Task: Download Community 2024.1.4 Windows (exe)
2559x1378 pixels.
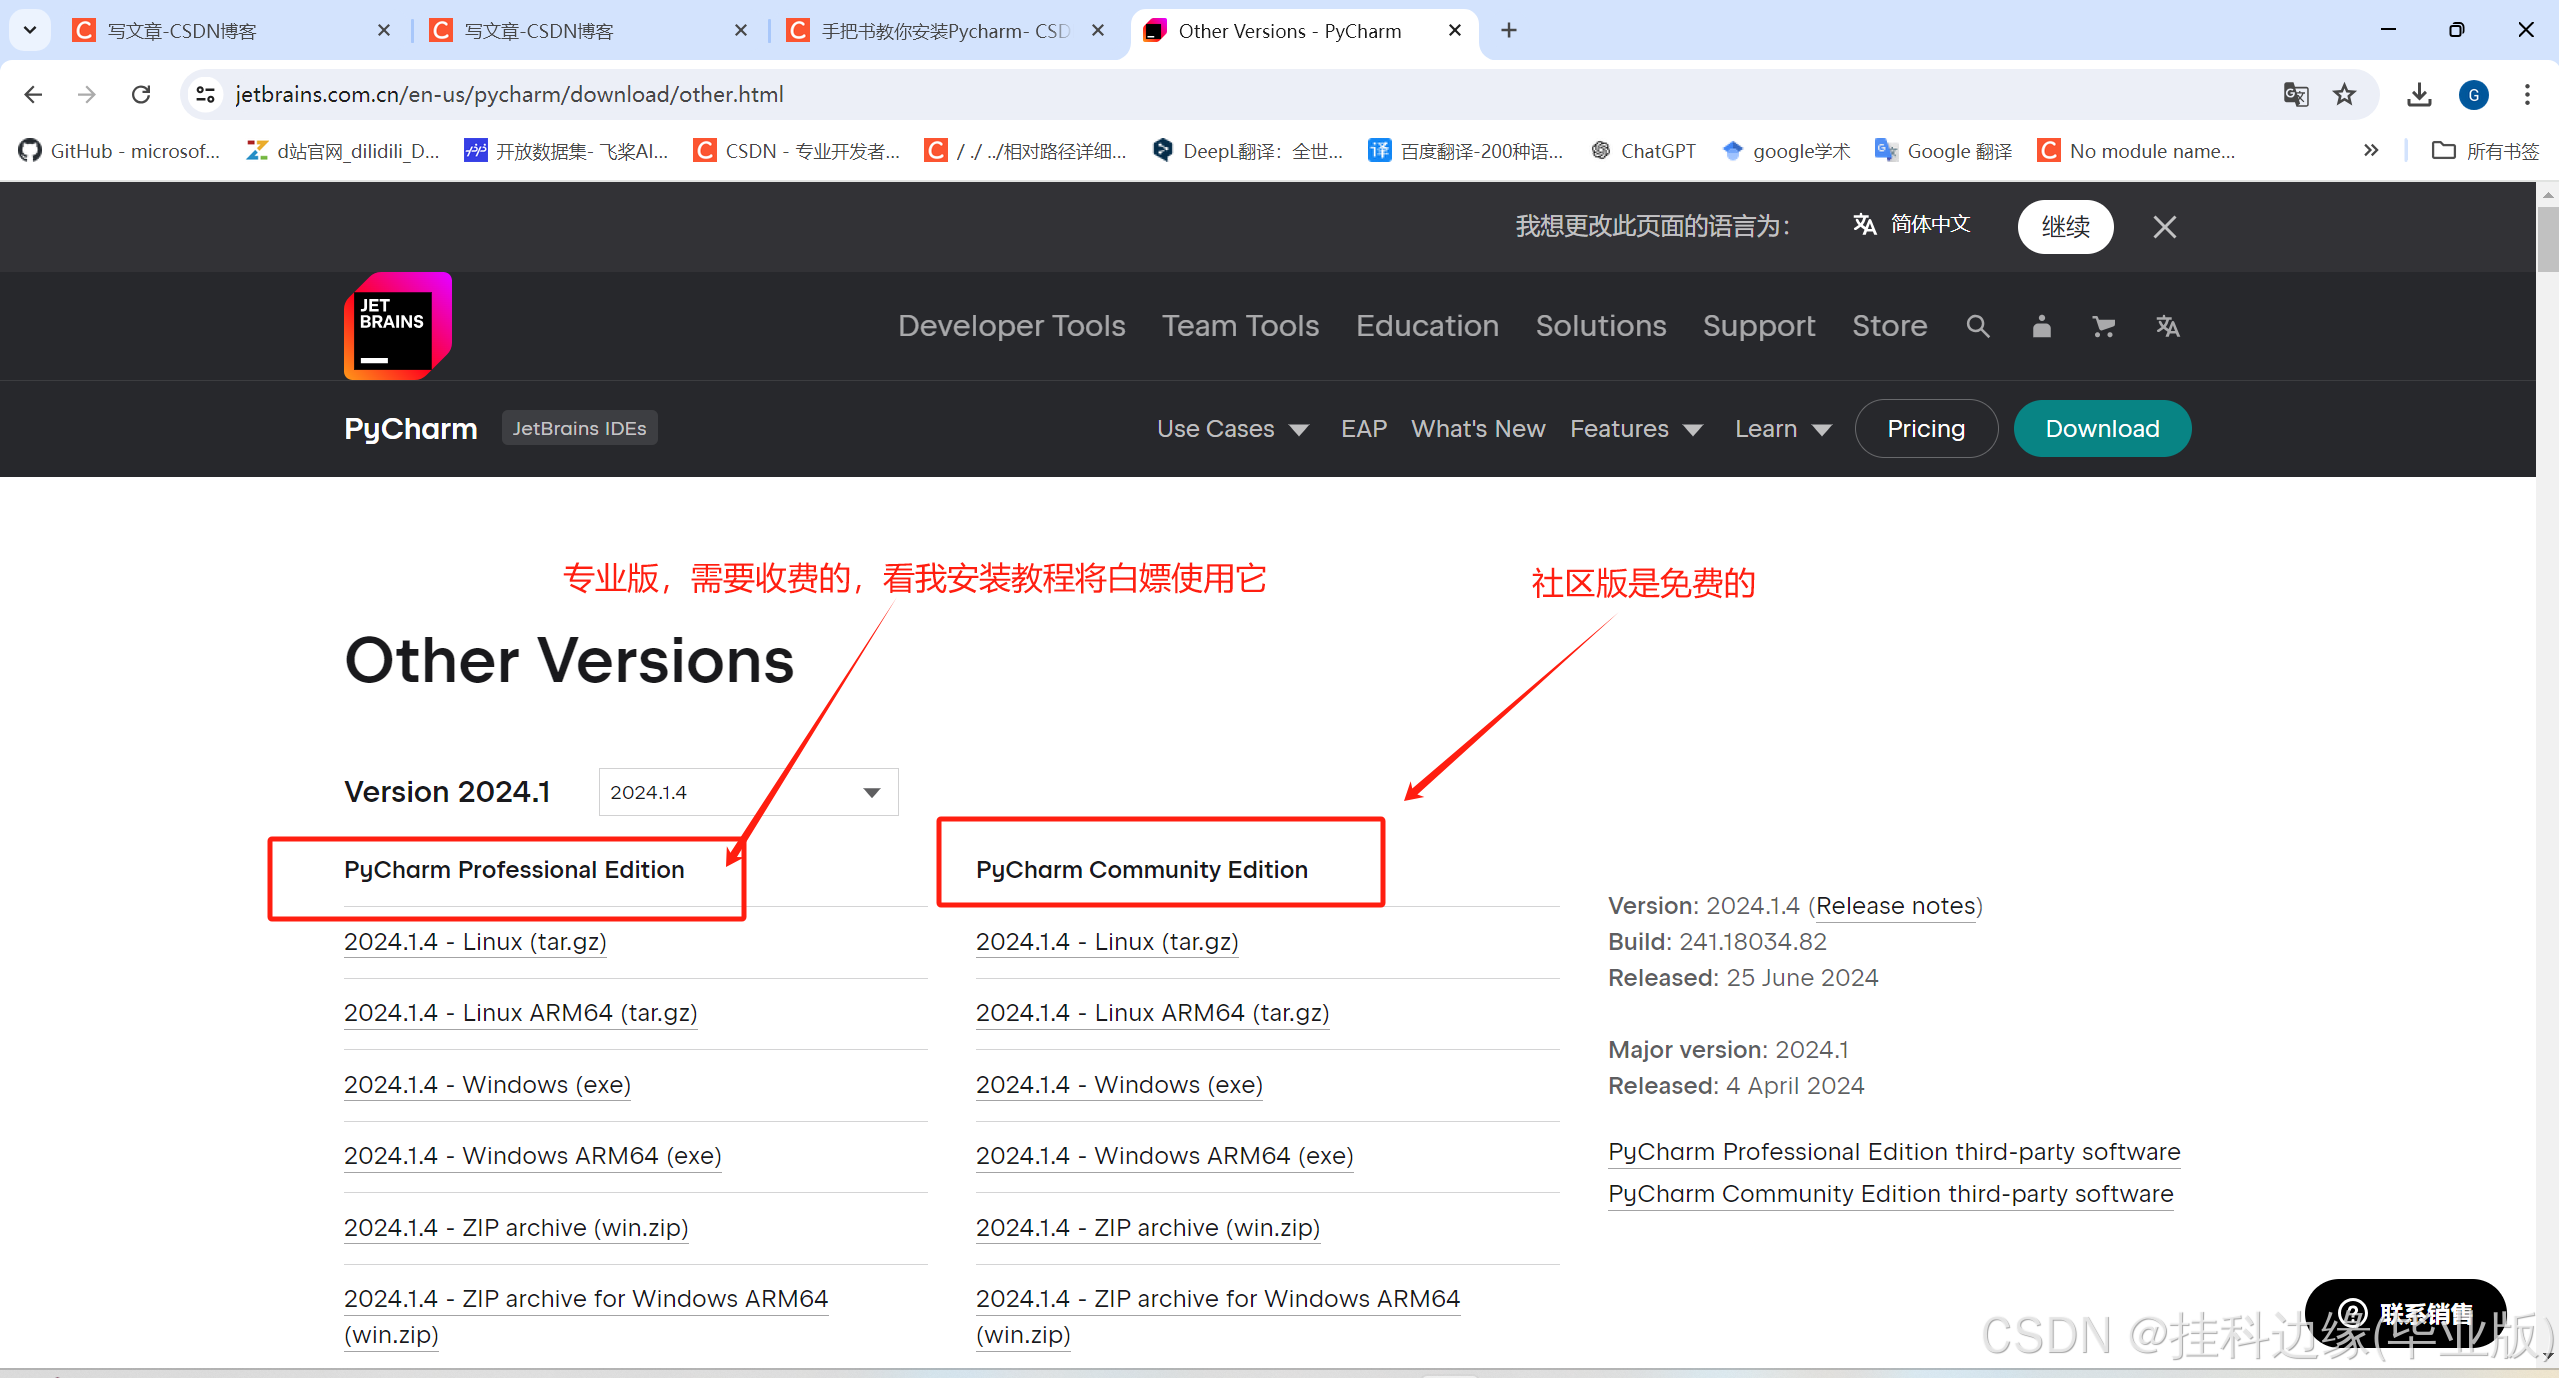Action: tap(1119, 1085)
